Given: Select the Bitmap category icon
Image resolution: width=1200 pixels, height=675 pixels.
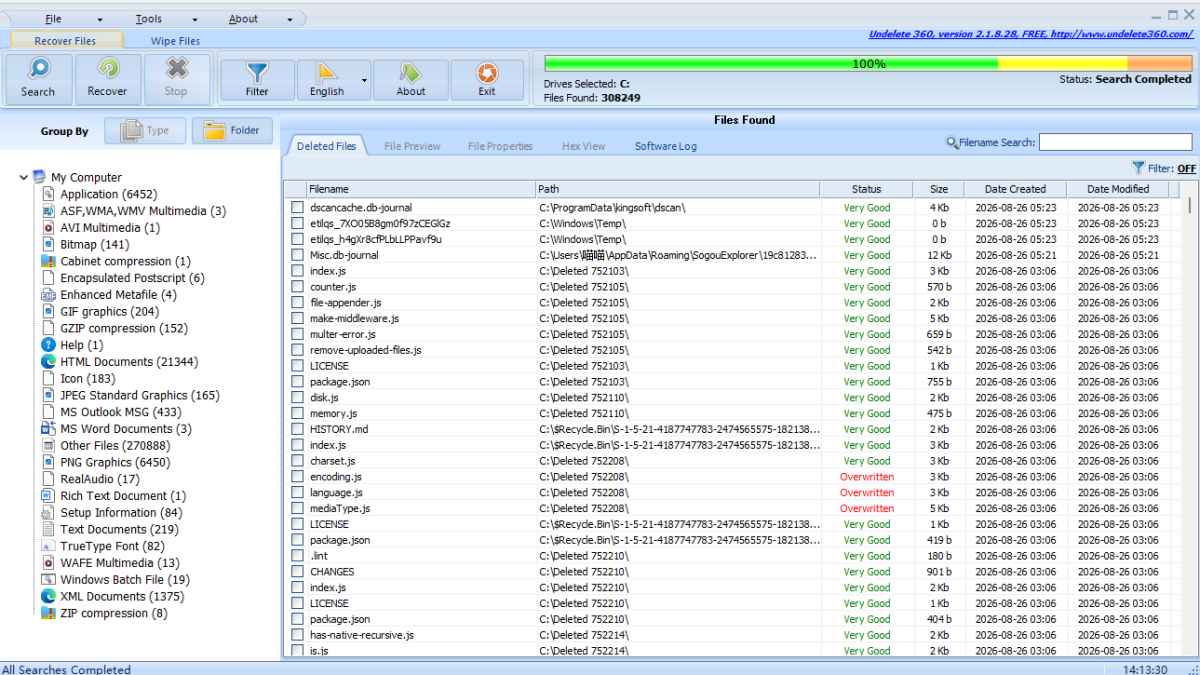Looking at the screenshot, I should point(48,244).
